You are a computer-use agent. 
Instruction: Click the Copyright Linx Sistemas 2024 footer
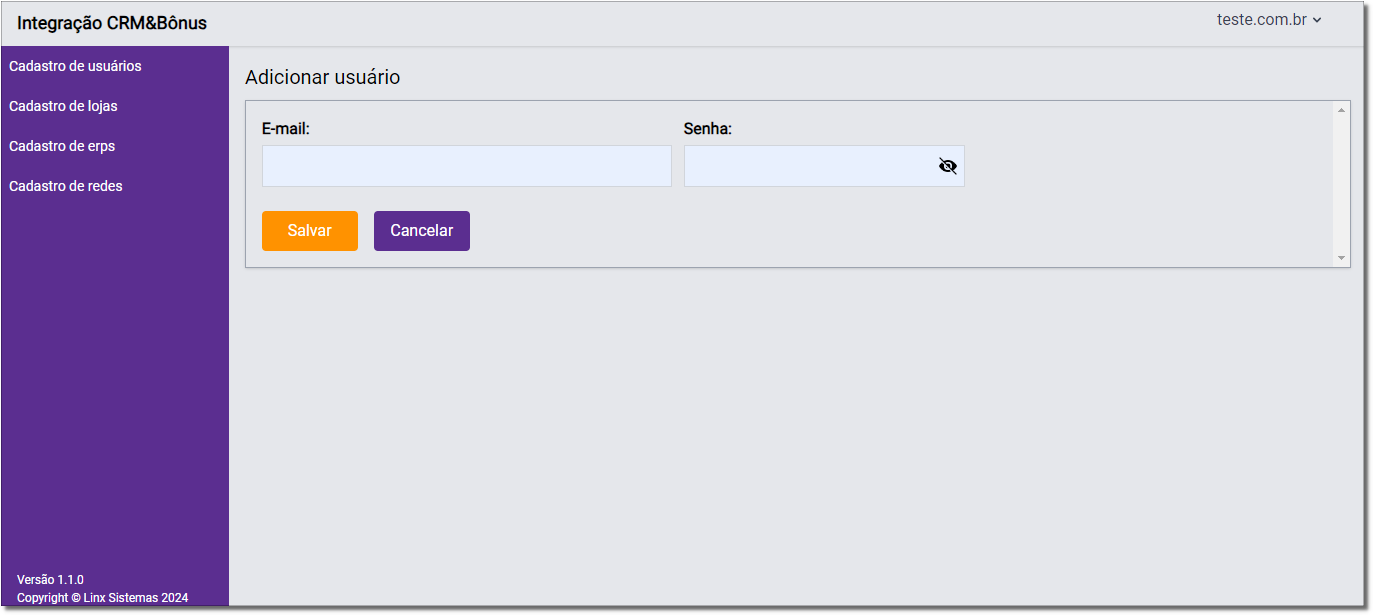[102, 598]
